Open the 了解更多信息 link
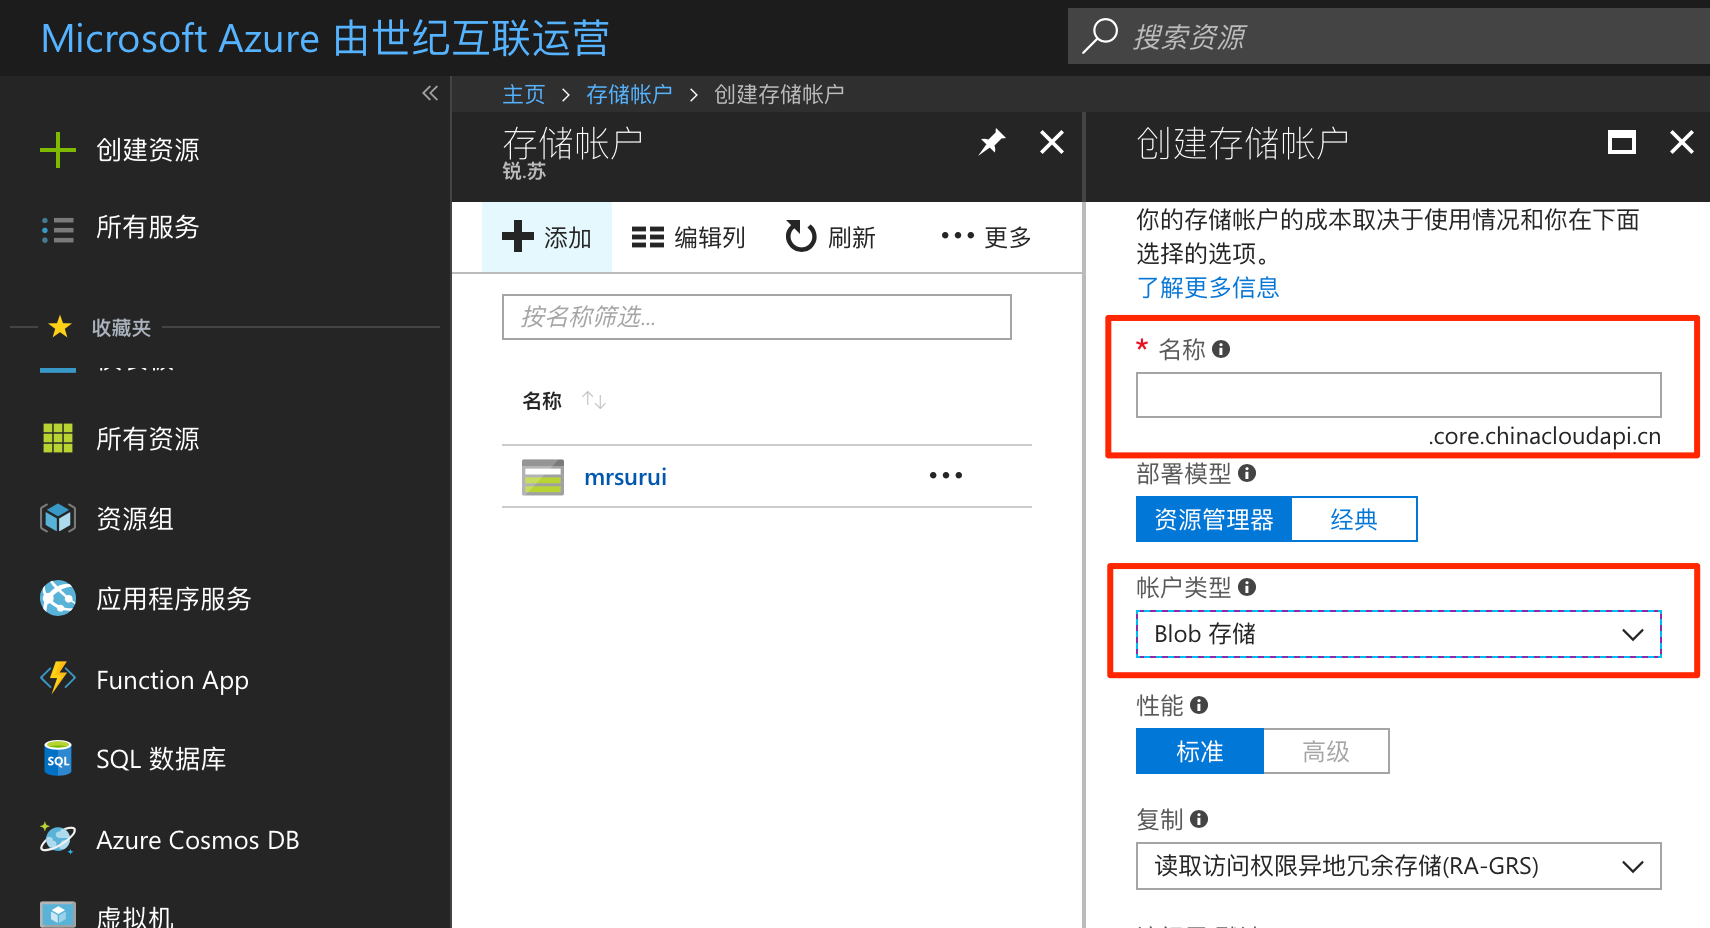This screenshot has height=928, width=1710. tap(1208, 287)
